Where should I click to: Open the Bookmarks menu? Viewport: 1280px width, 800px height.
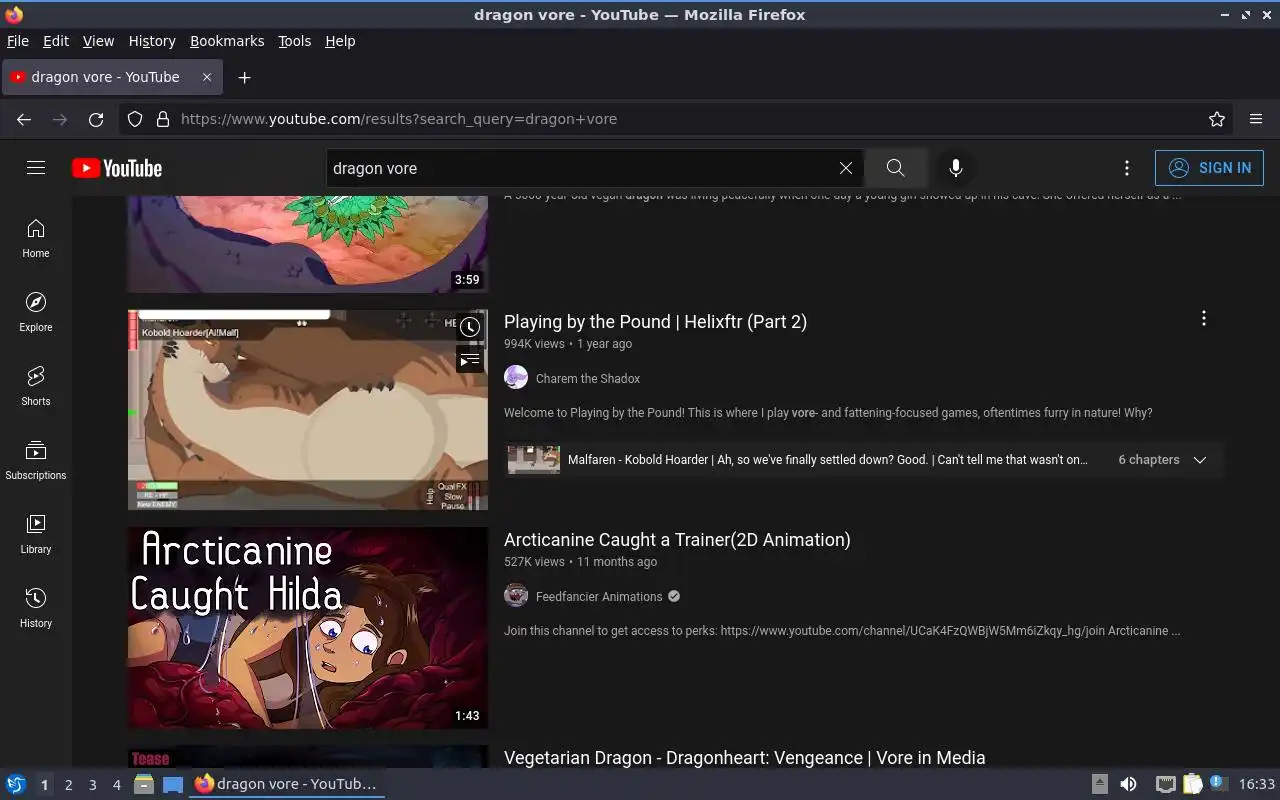[227, 41]
